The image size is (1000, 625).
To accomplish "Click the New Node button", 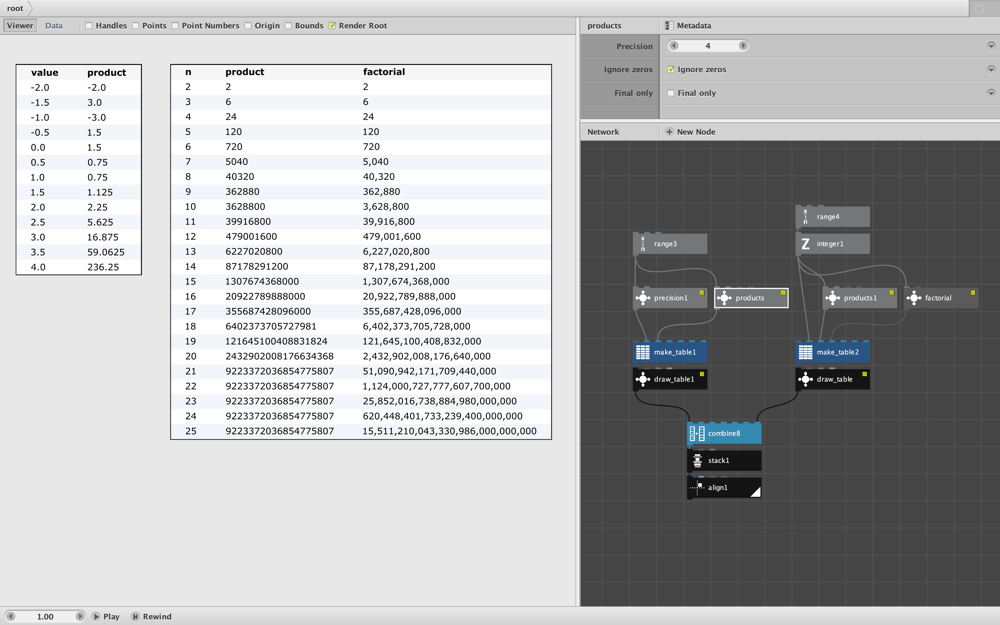I will tap(690, 131).
